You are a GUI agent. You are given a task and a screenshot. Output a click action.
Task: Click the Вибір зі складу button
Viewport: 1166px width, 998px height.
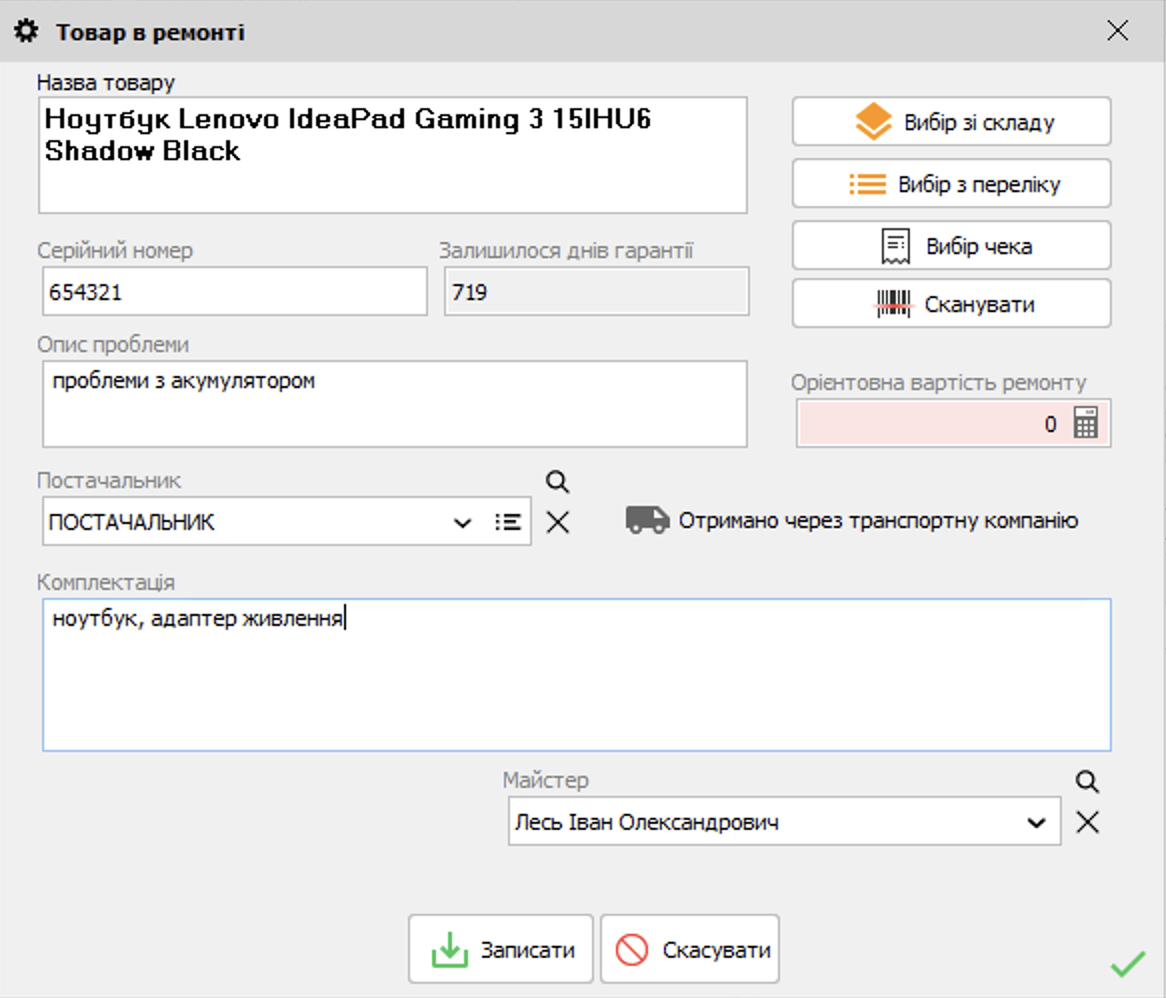point(952,121)
